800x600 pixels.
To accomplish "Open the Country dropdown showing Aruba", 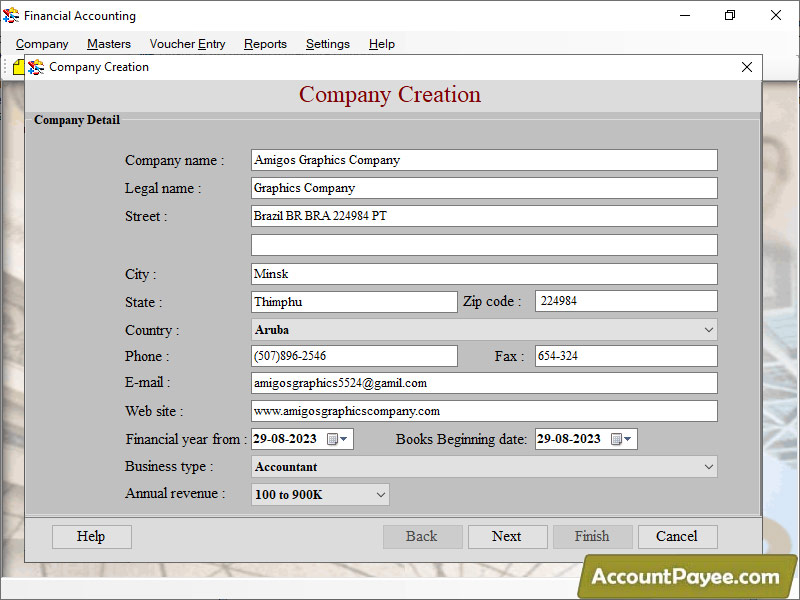I will (x=708, y=329).
